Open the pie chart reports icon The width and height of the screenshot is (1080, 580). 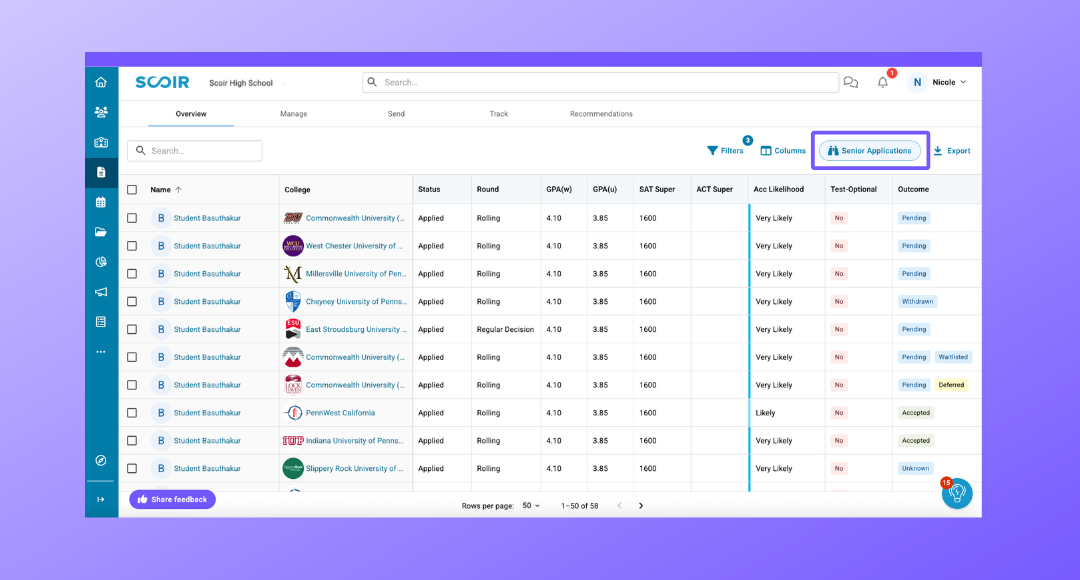point(101,262)
